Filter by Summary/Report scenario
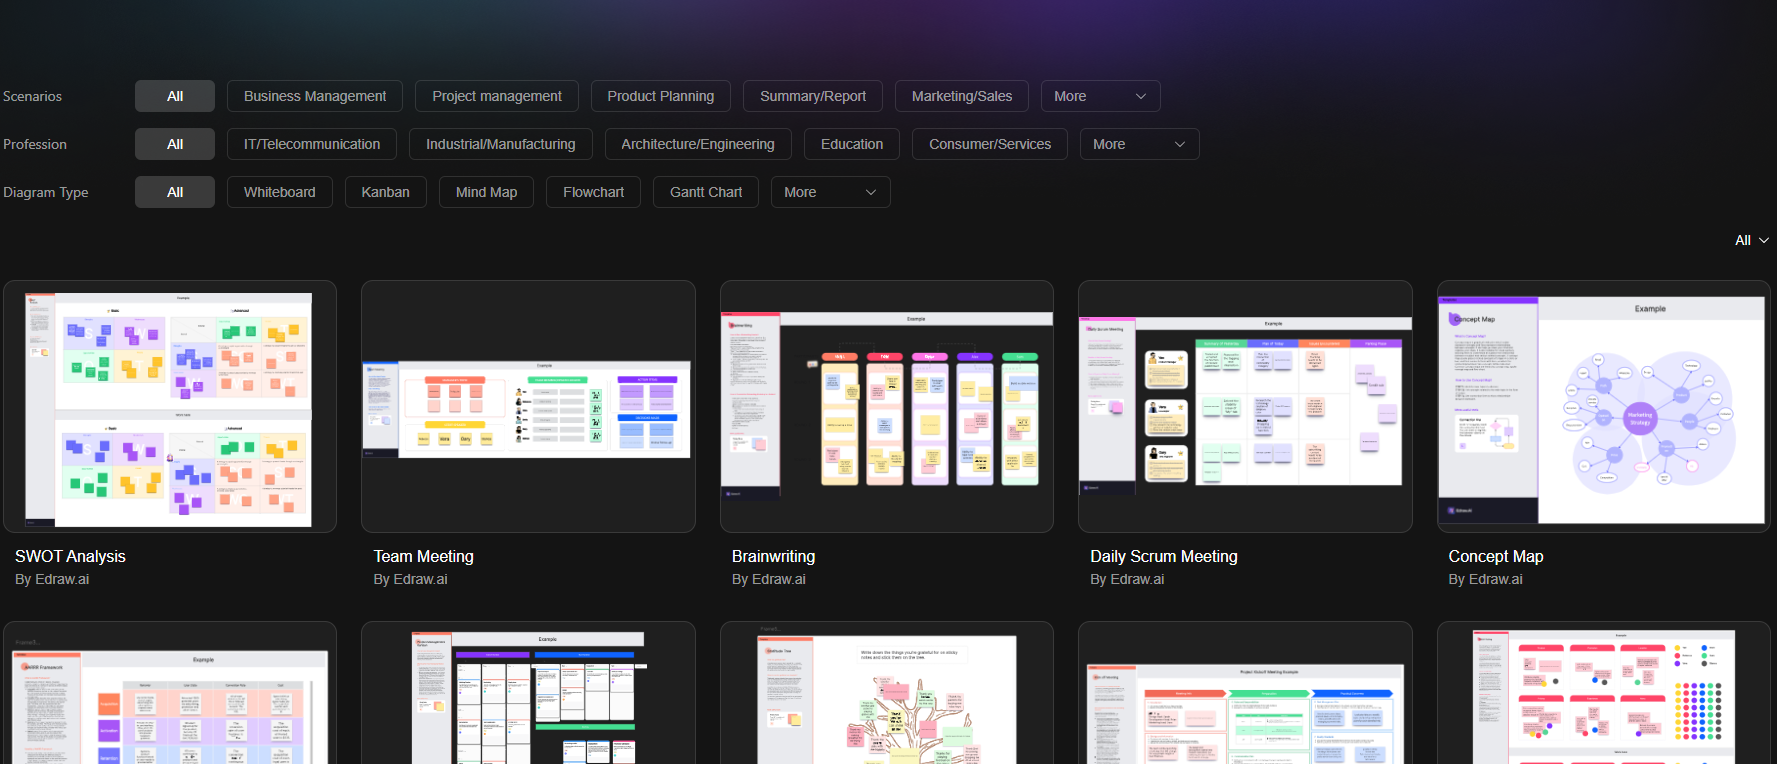This screenshot has width=1777, height=764. coord(813,96)
